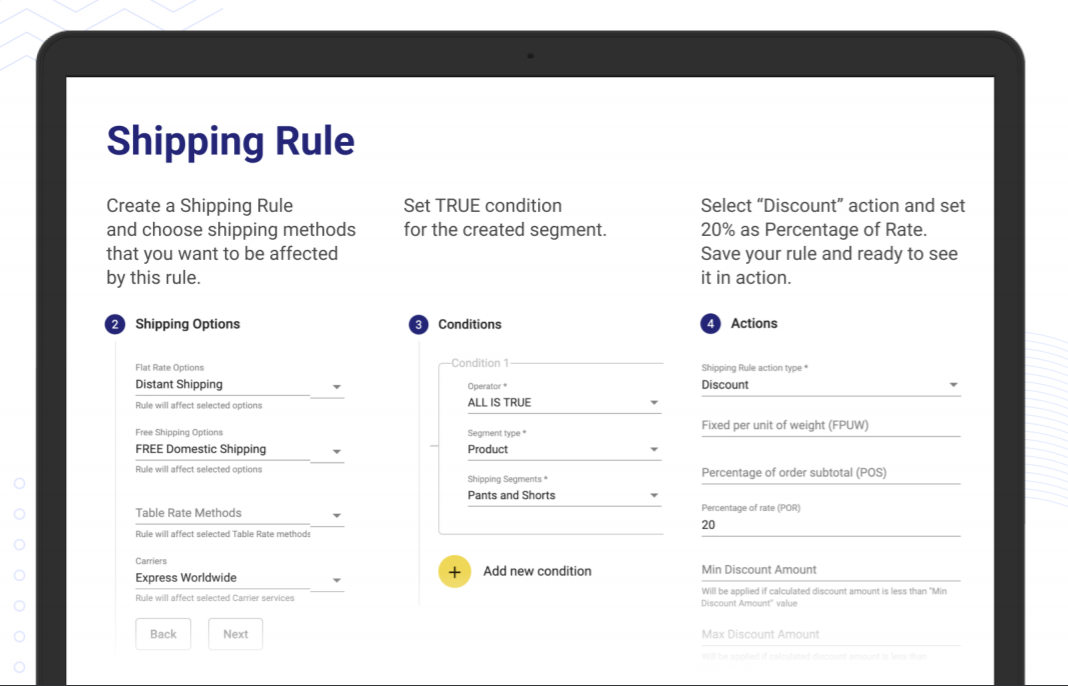Open the Operator dropdown set to ALL IS TRUE
1068x686 pixels.
point(654,402)
